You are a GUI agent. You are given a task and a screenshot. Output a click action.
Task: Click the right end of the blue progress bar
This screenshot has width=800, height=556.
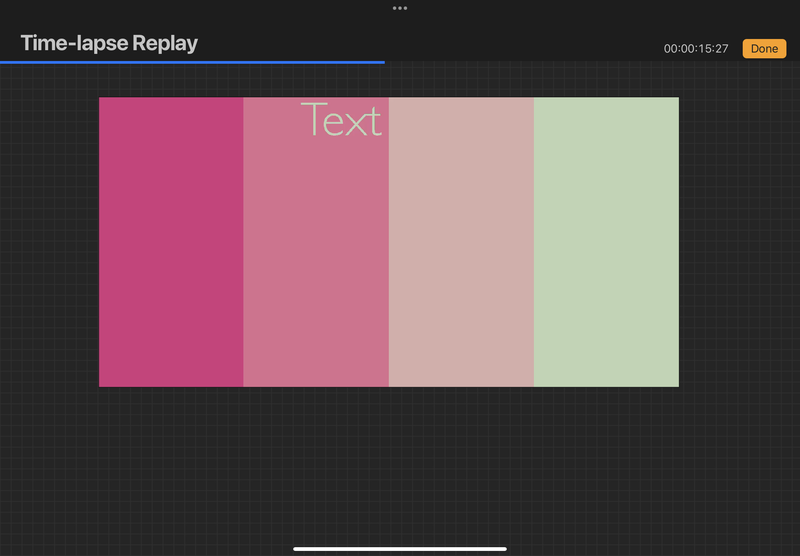coord(383,62)
